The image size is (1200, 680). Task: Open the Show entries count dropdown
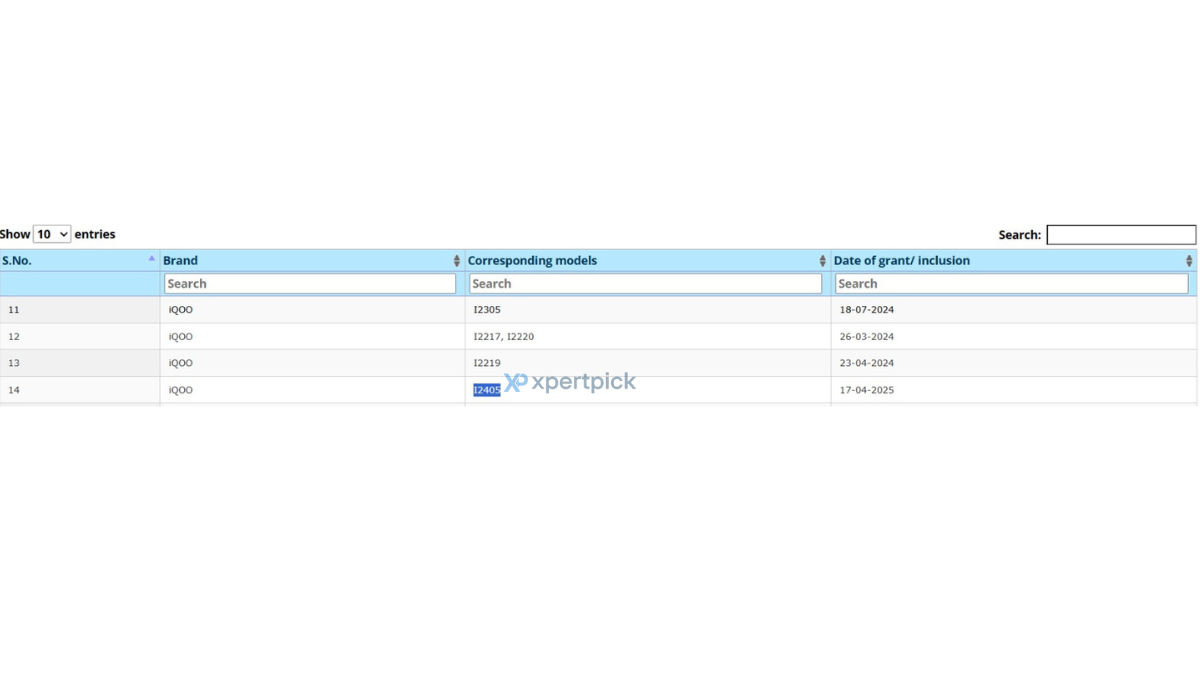click(52, 234)
